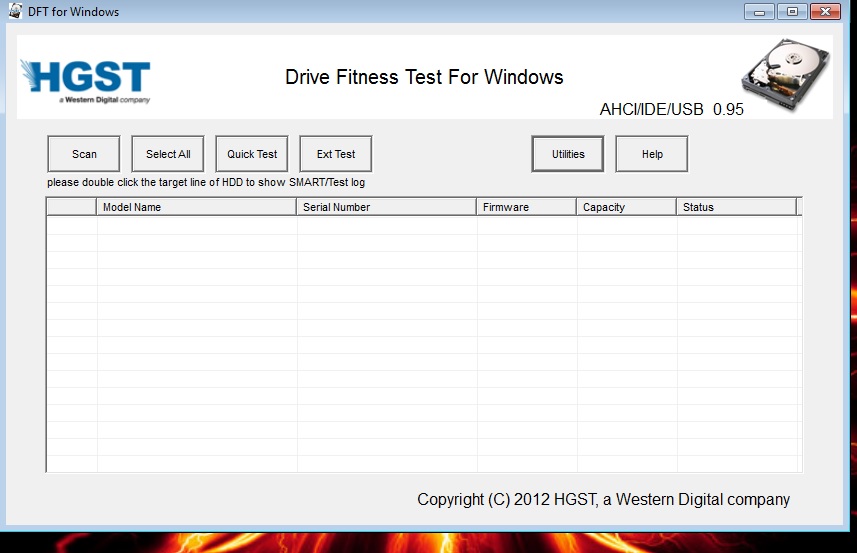857x553 pixels.
Task: Click the DFT app icon in title bar
Action: (x=15, y=11)
